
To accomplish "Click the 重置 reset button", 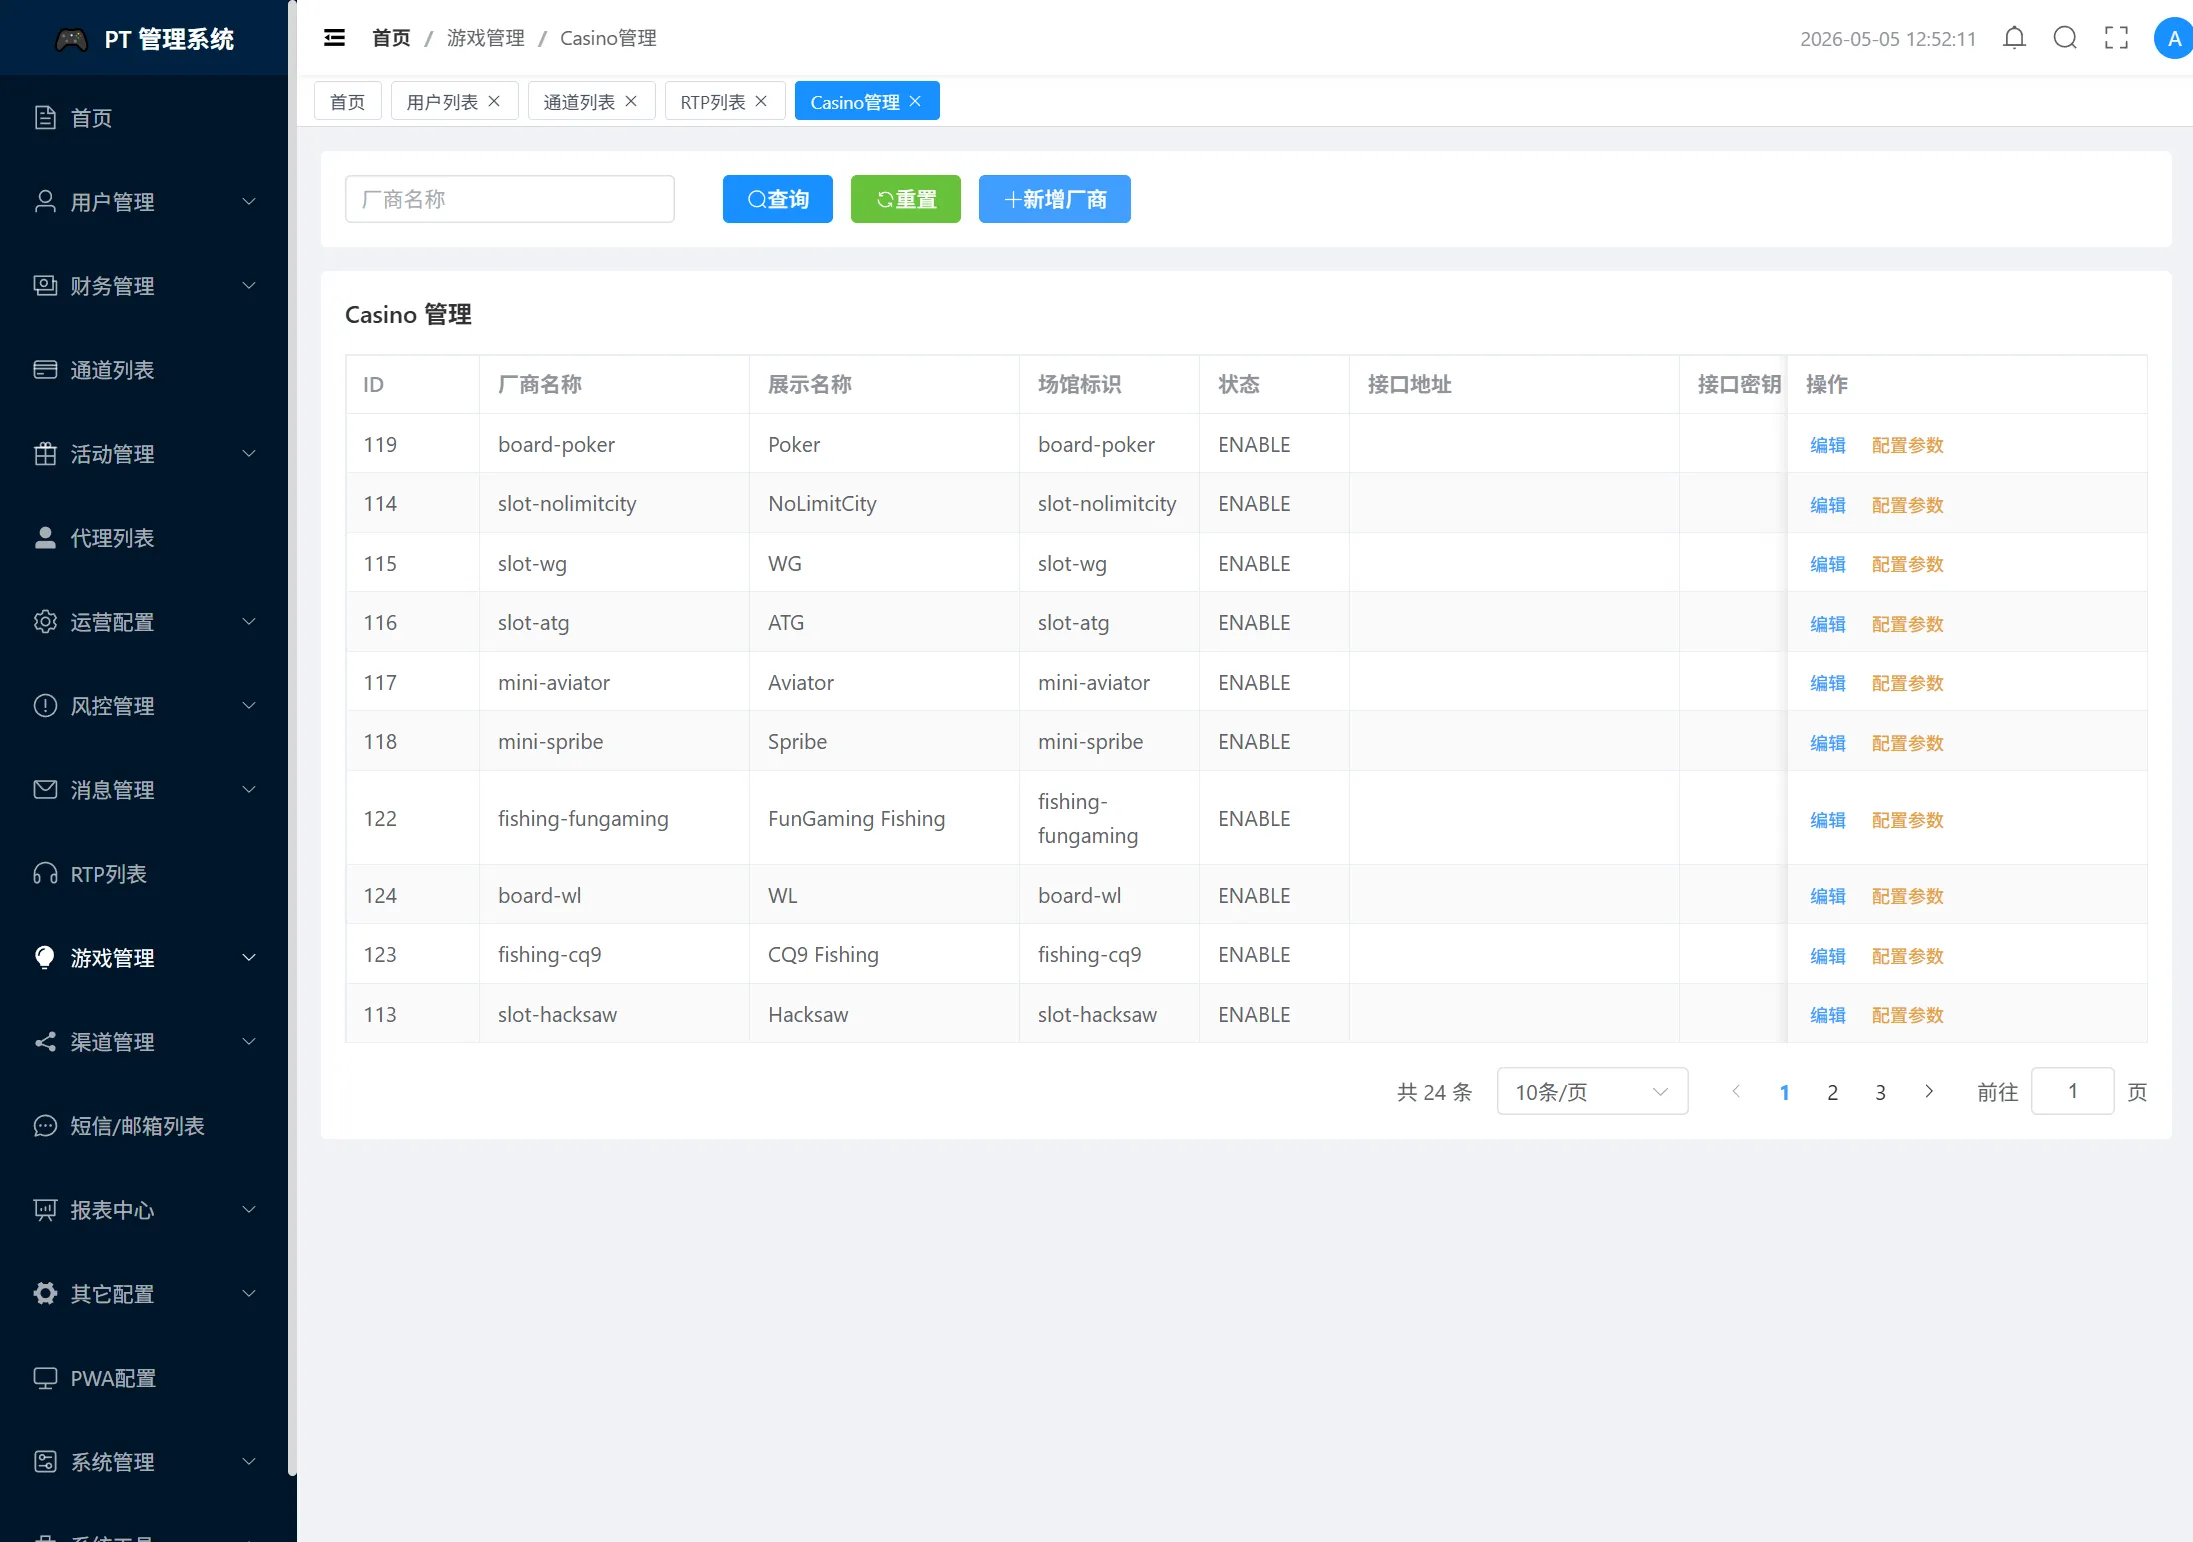I will point(905,199).
